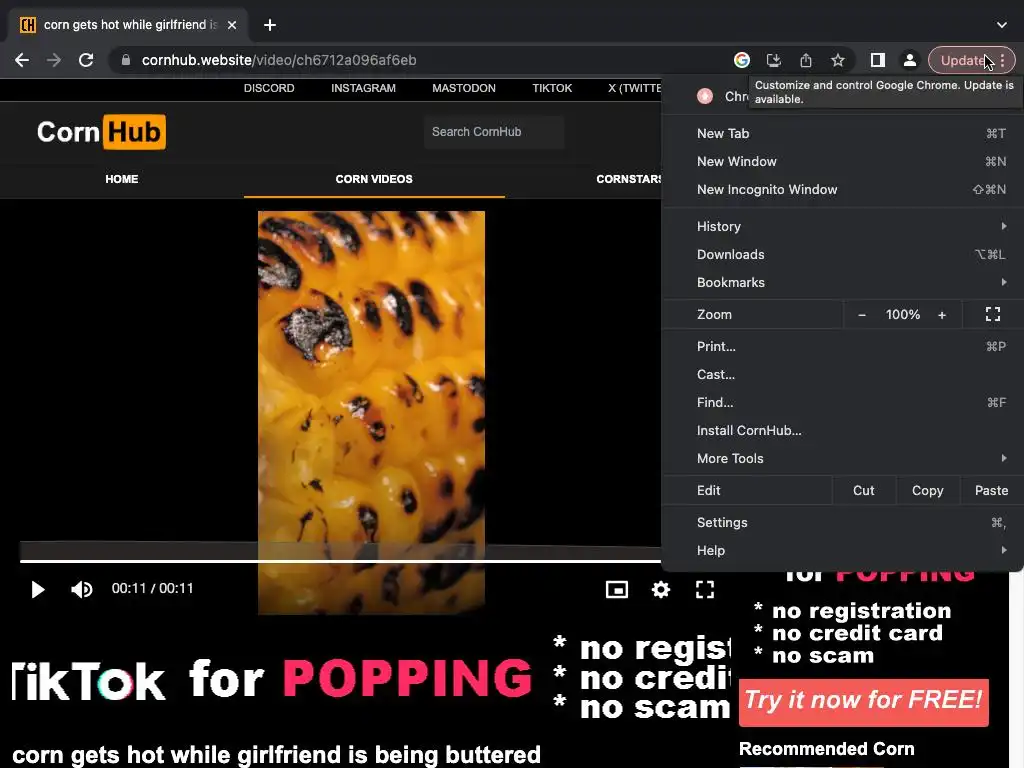Open Settings from Chrome menu
1024x768 pixels.
pos(842,522)
